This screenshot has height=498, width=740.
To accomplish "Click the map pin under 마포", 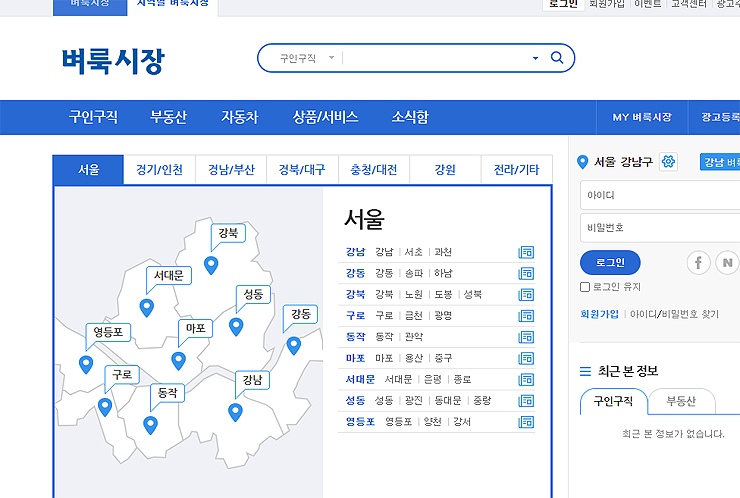I will (x=178, y=361).
